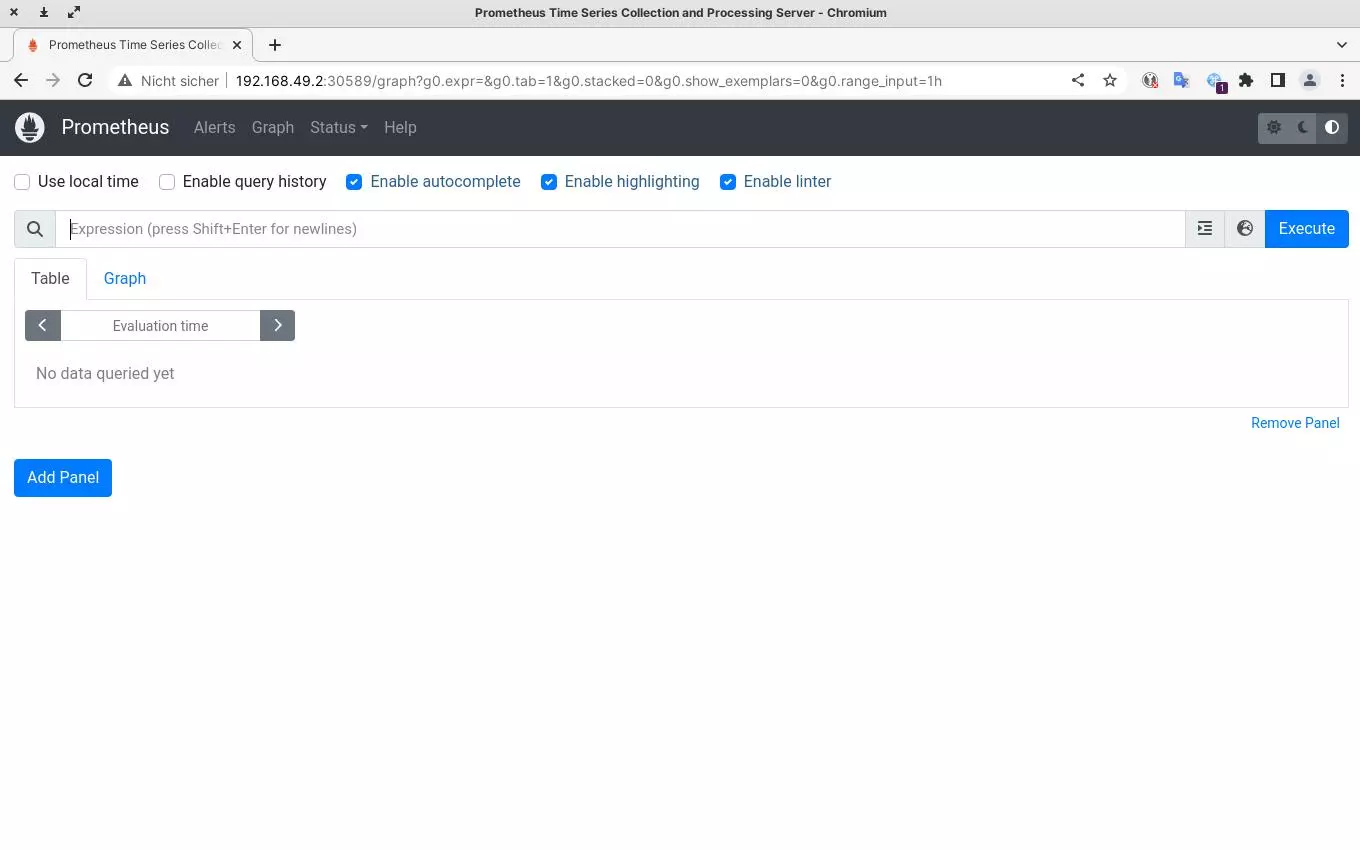
Task: Select the browser-preferred auto theme contrast icon
Action: 1332,128
